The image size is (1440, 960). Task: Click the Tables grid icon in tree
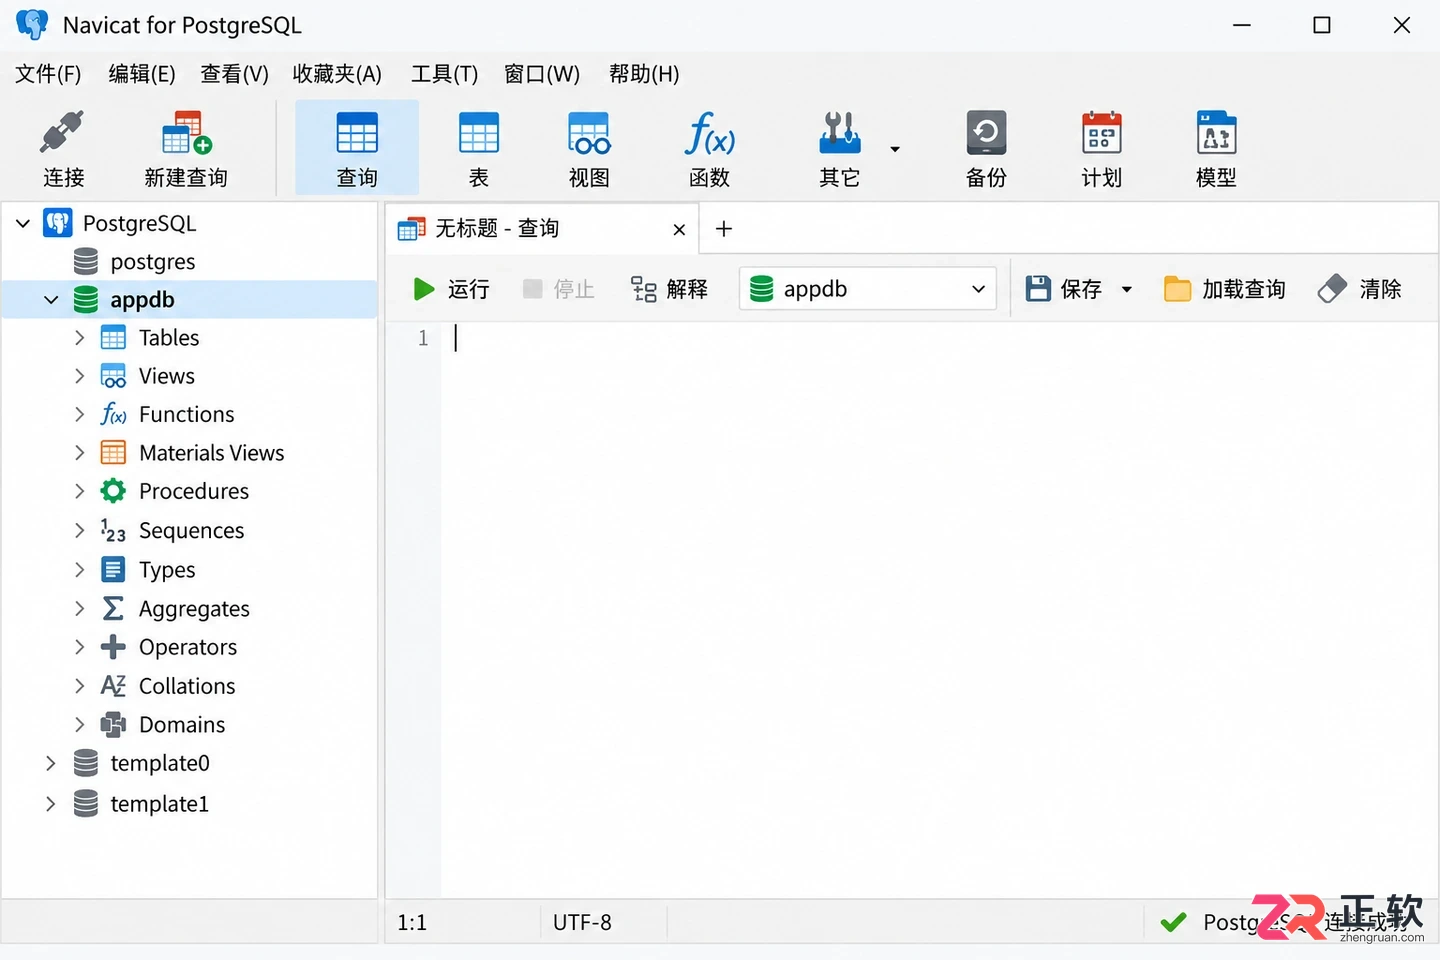[x=113, y=338]
